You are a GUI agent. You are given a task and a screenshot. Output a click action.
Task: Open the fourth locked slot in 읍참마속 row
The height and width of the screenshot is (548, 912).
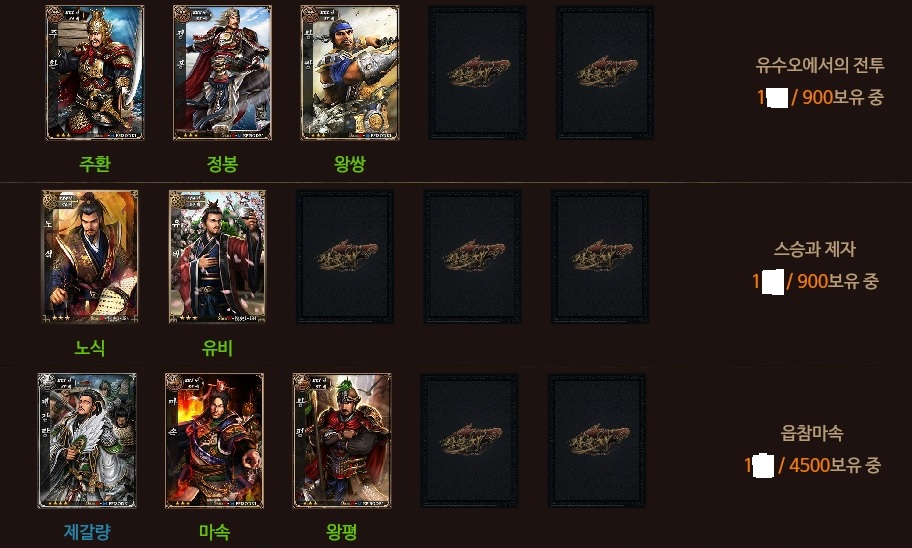coord(469,441)
